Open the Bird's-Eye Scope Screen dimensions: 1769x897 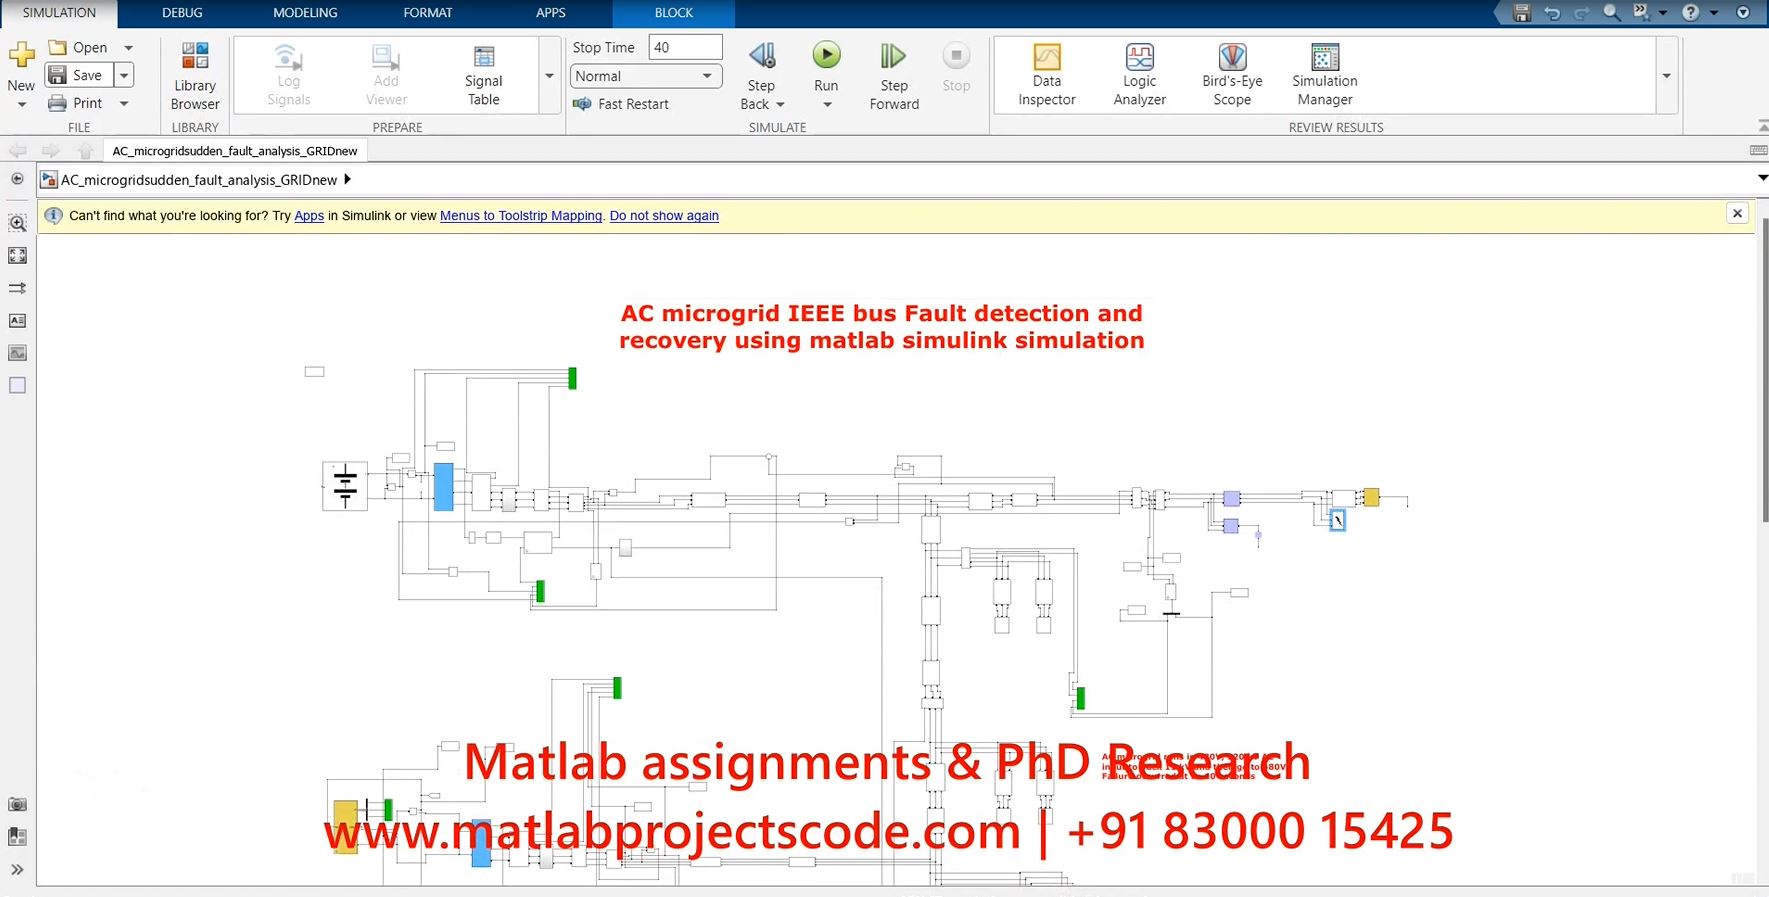click(x=1232, y=75)
